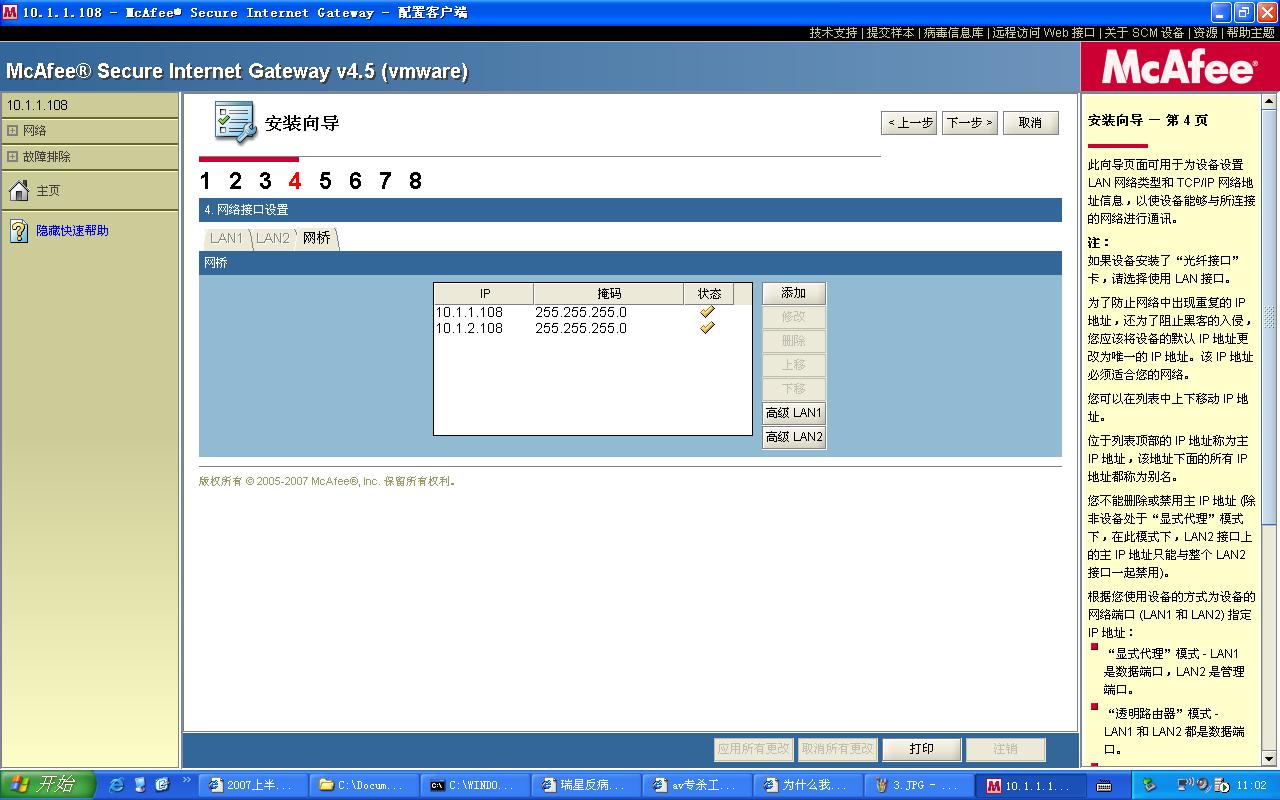Select the 网桥 tab

pyautogui.click(x=317, y=238)
